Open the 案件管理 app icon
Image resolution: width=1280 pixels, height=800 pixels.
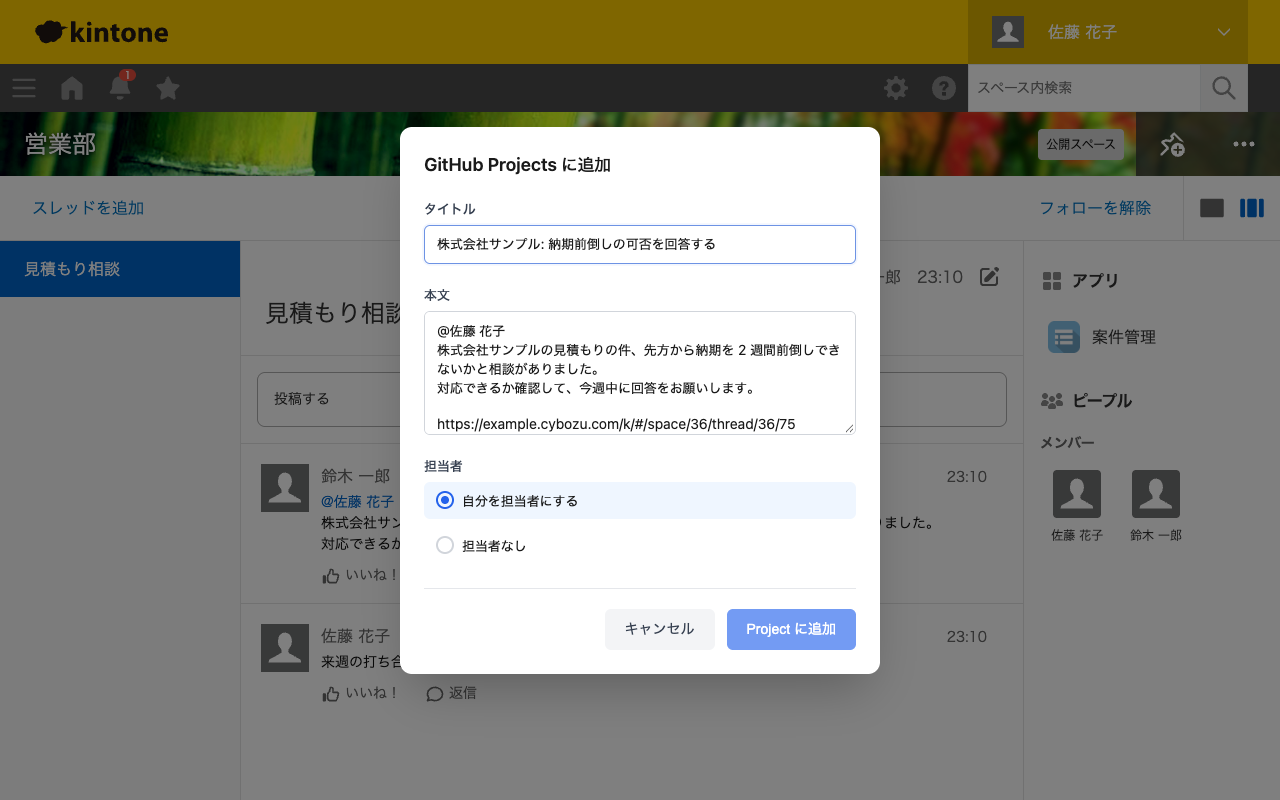pos(1064,337)
